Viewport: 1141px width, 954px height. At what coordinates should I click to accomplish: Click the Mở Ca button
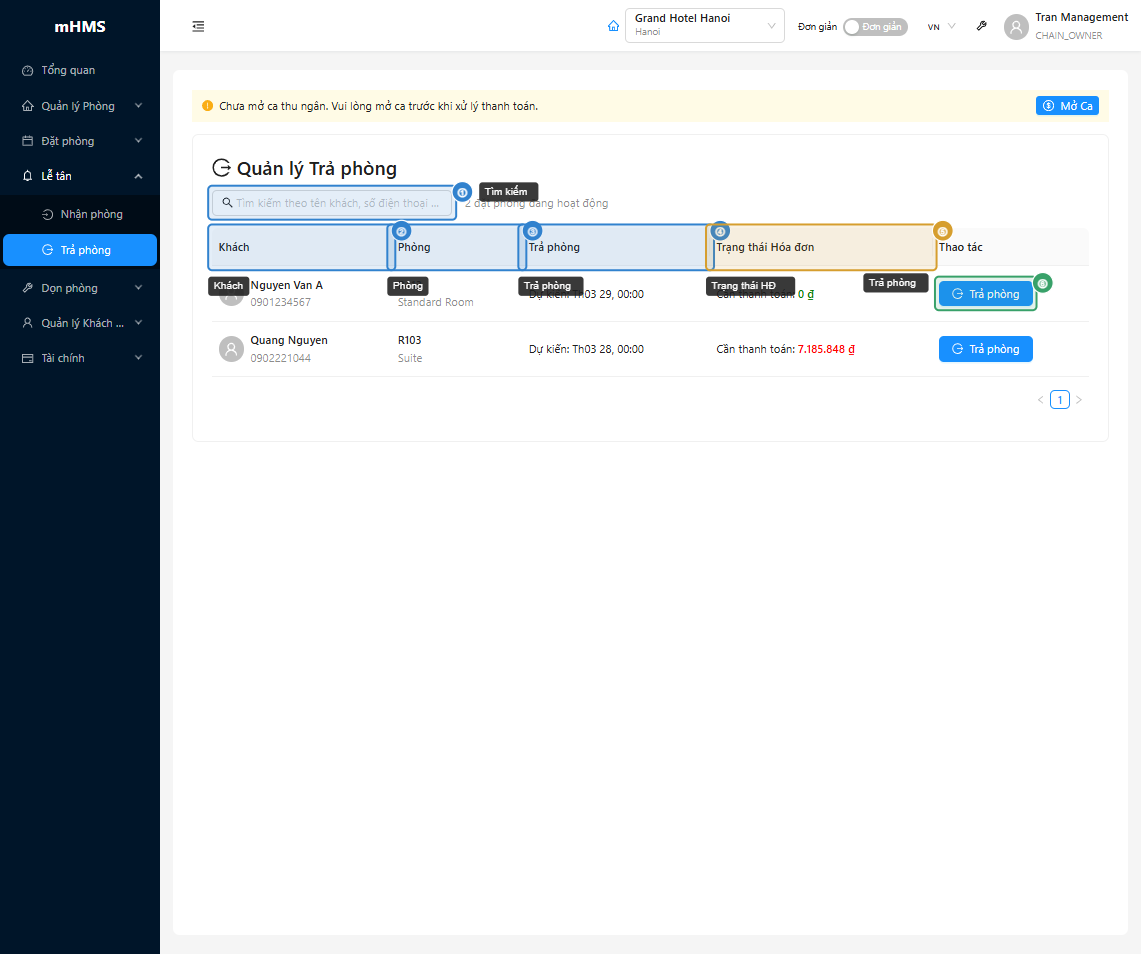tap(1068, 106)
